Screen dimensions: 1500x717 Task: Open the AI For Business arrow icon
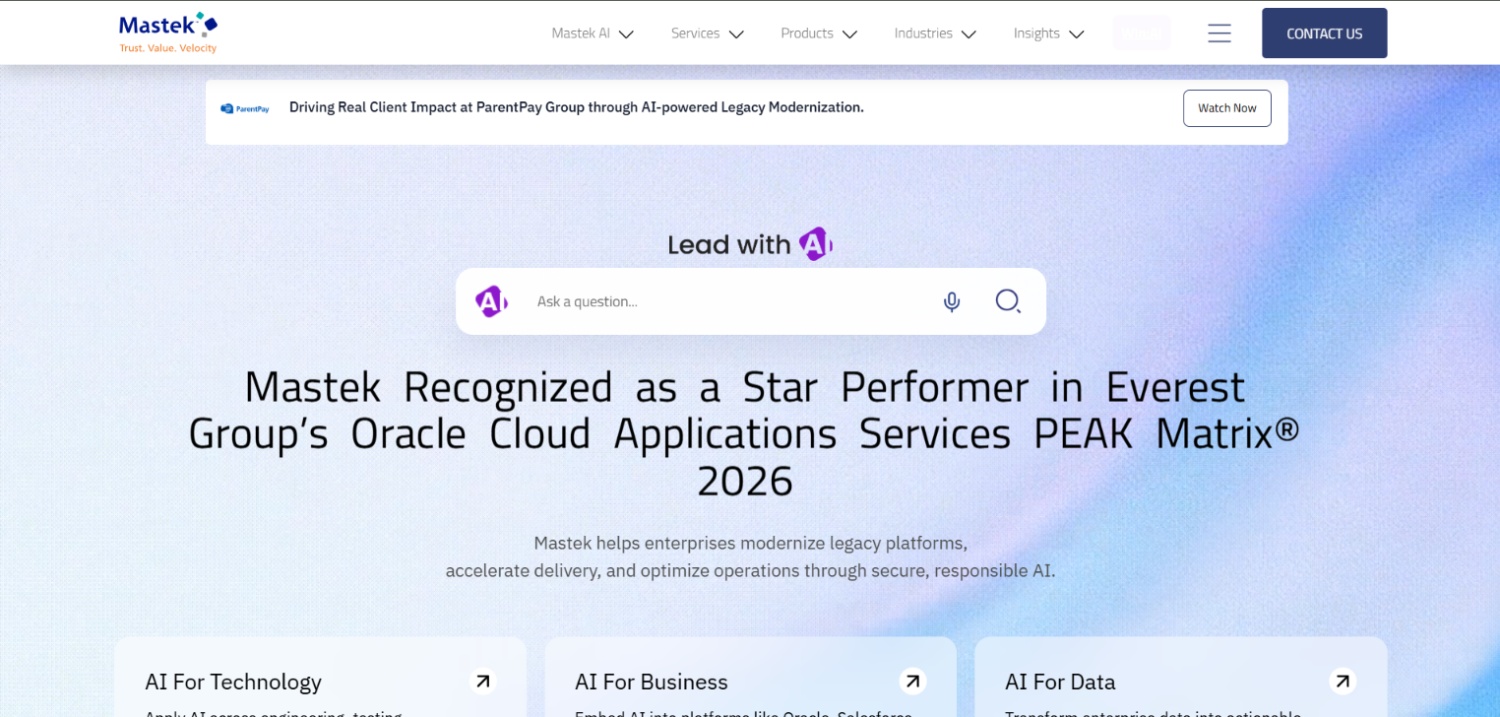coord(913,681)
